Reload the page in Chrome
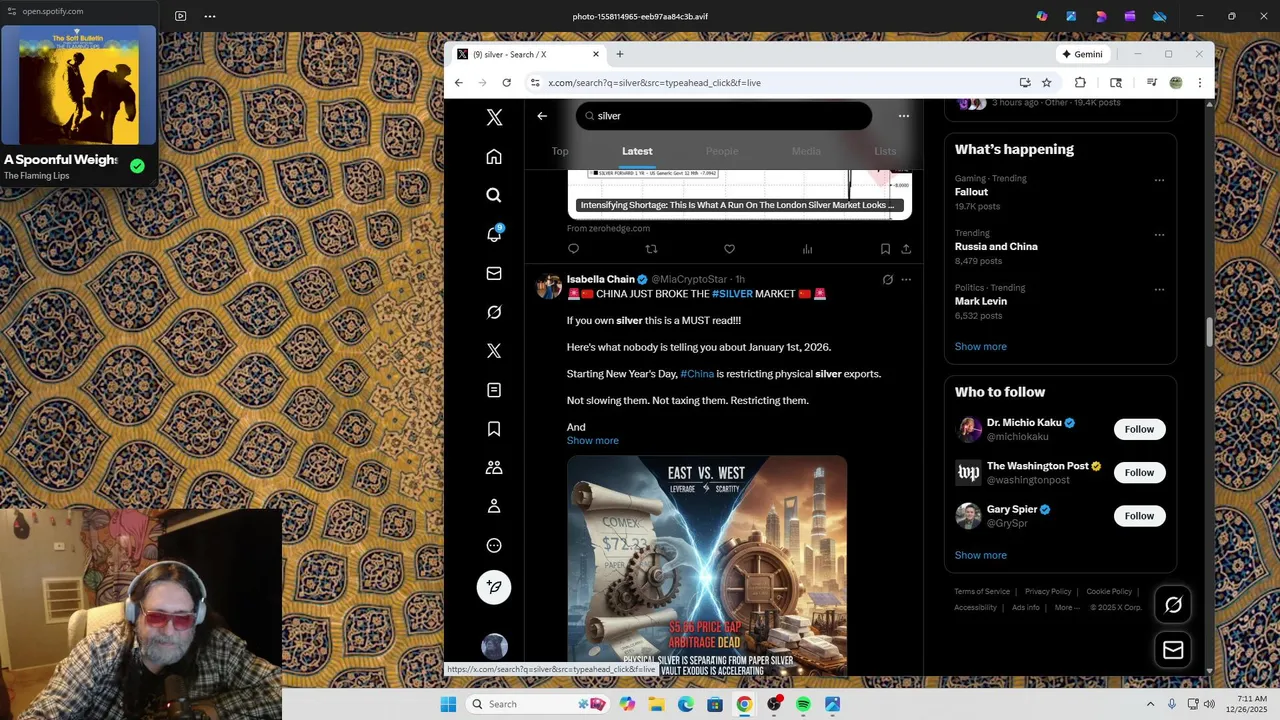Screen dimensions: 1280x720 (507, 83)
